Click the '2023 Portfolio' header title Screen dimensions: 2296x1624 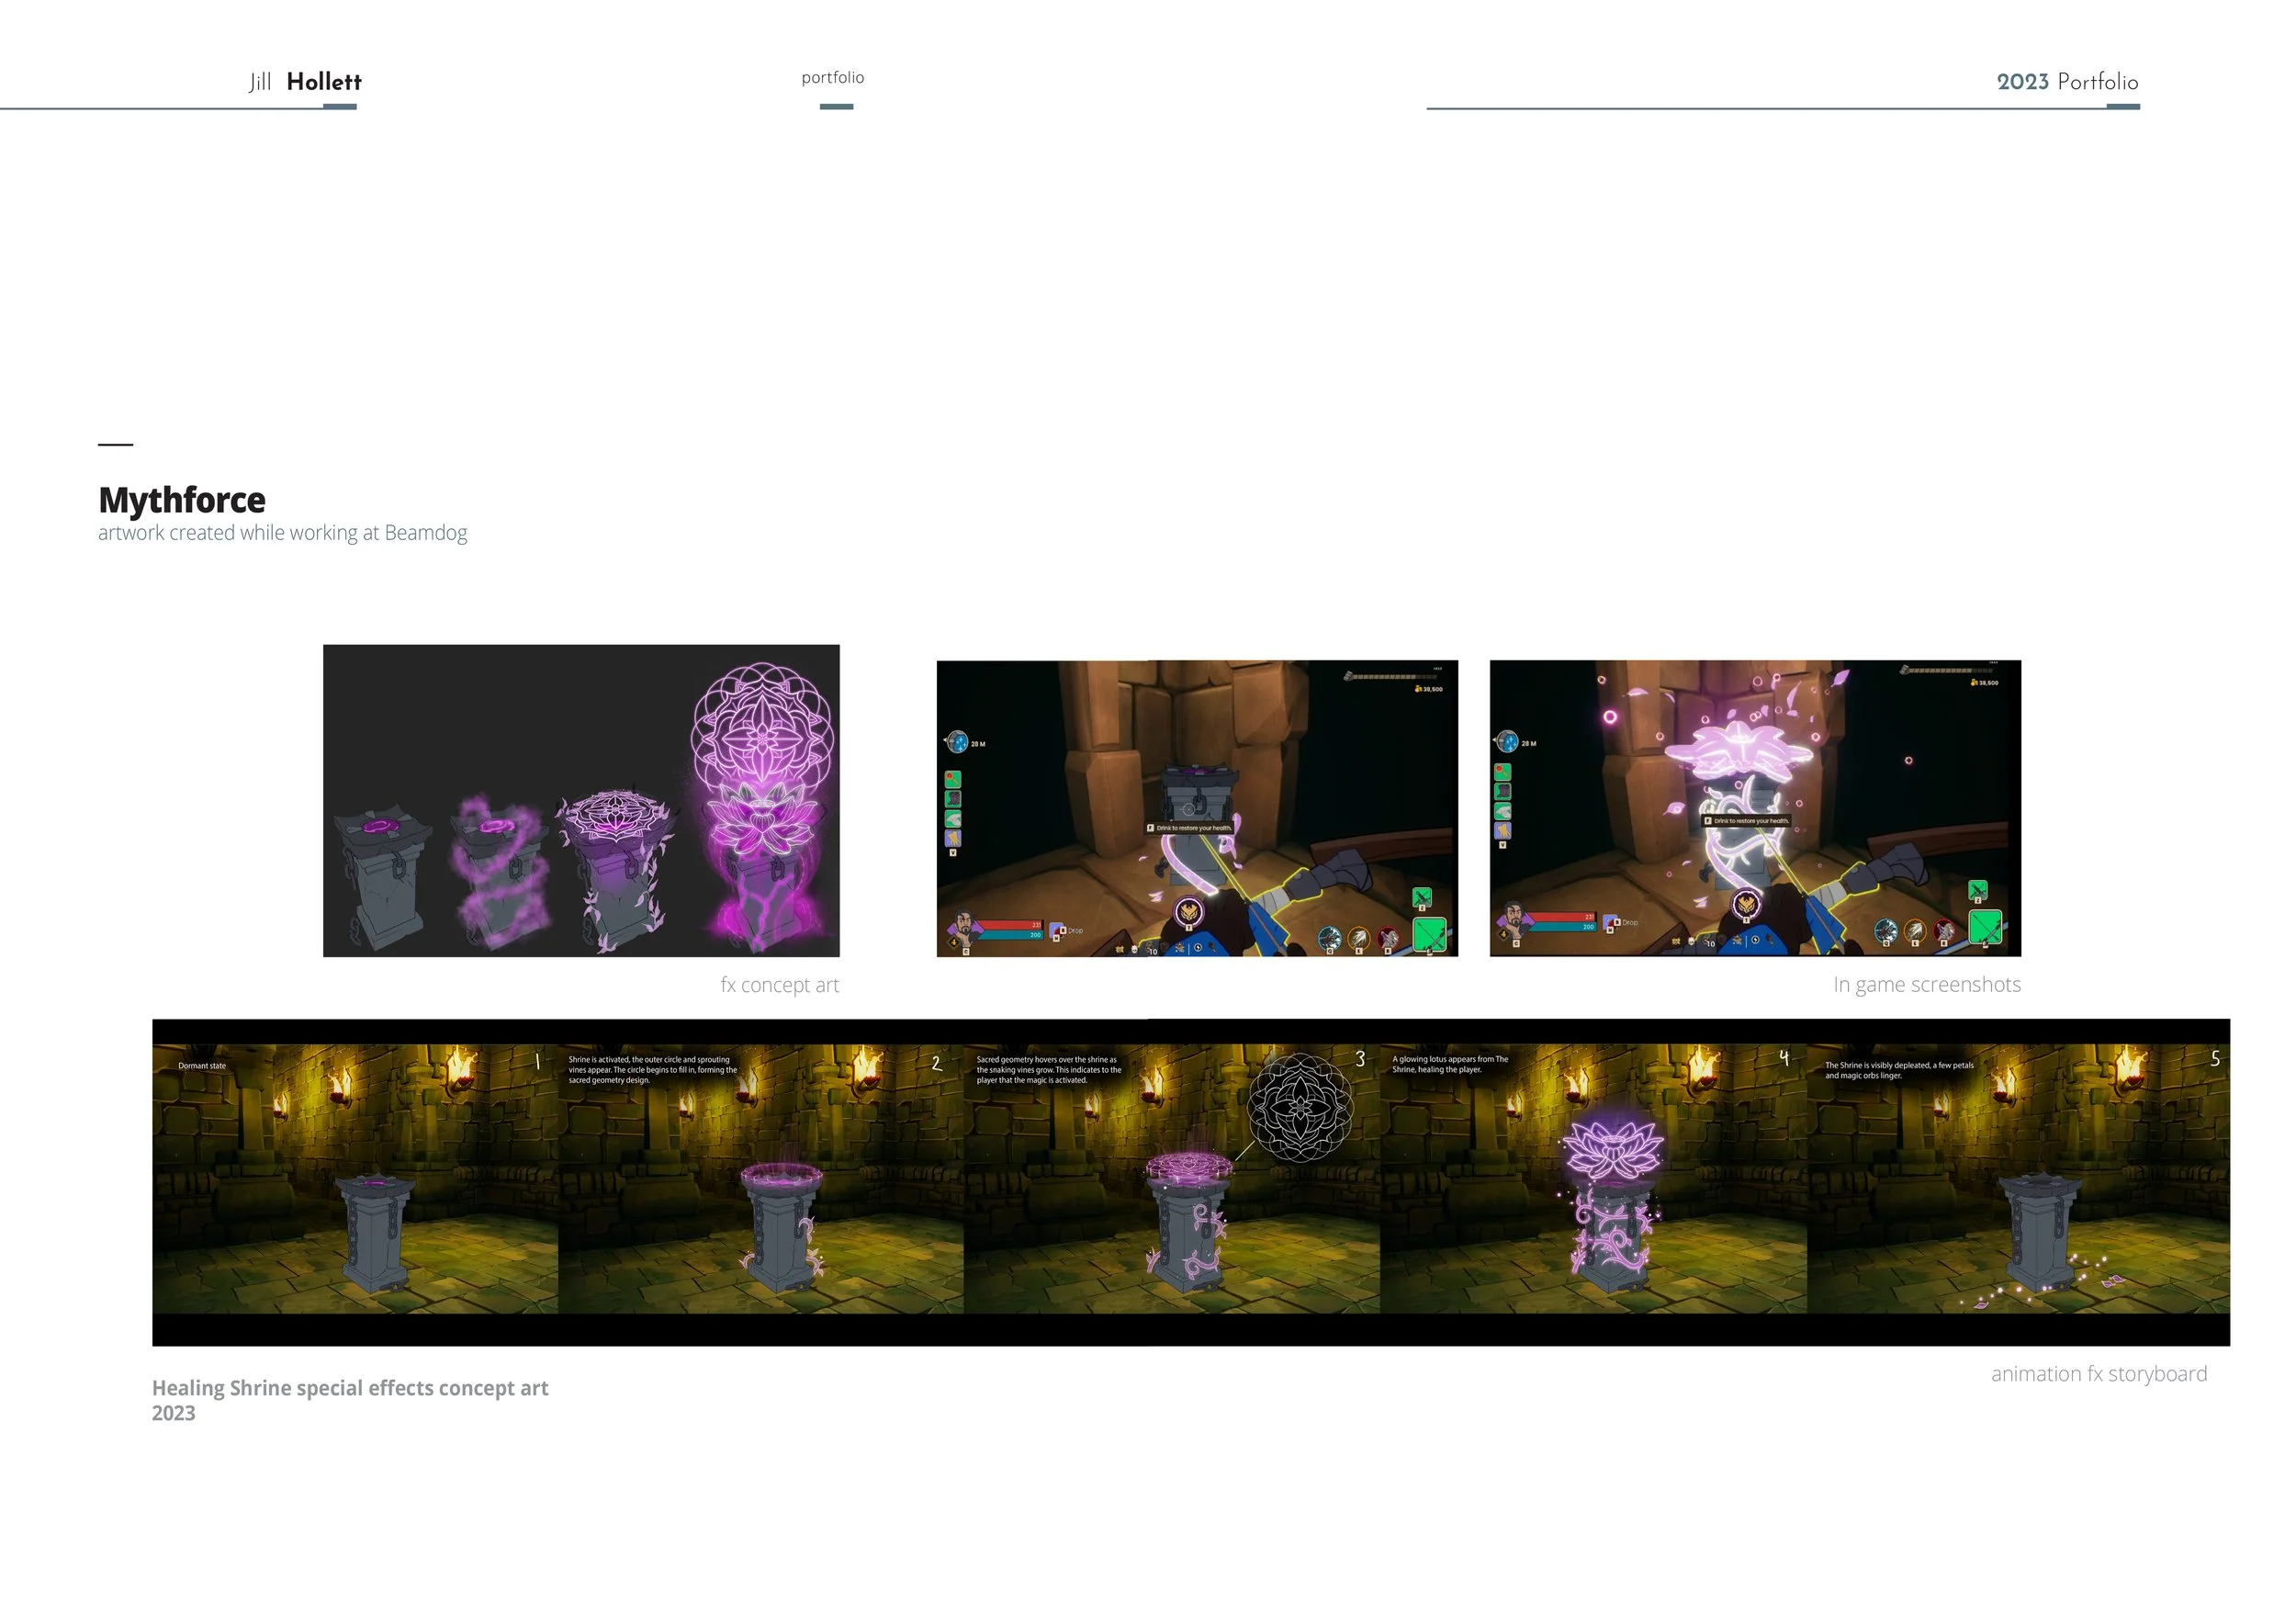click(x=2068, y=82)
